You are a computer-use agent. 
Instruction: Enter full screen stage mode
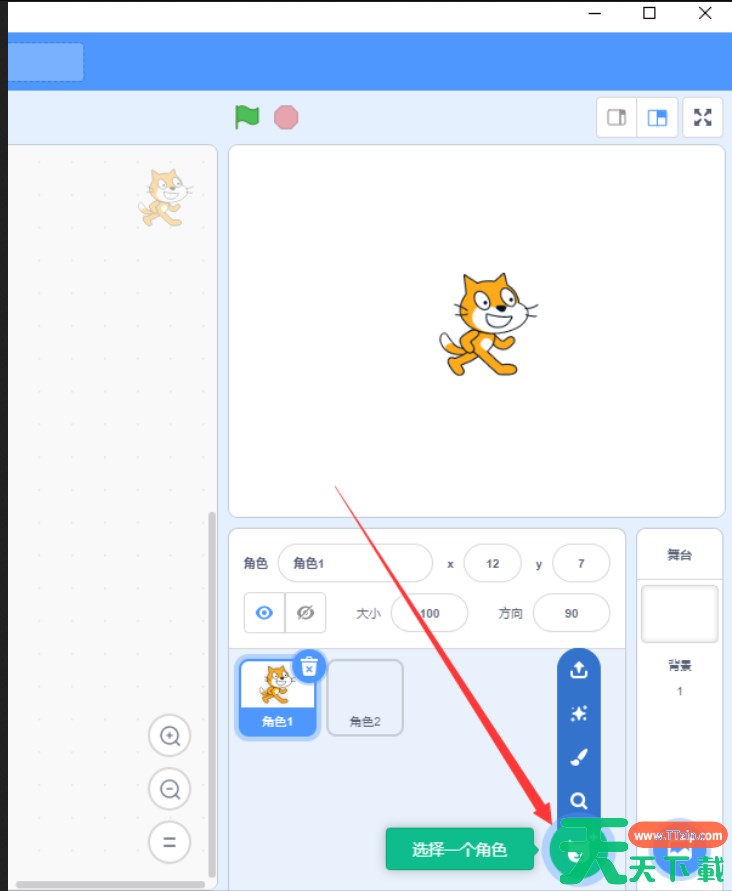[x=703, y=118]
